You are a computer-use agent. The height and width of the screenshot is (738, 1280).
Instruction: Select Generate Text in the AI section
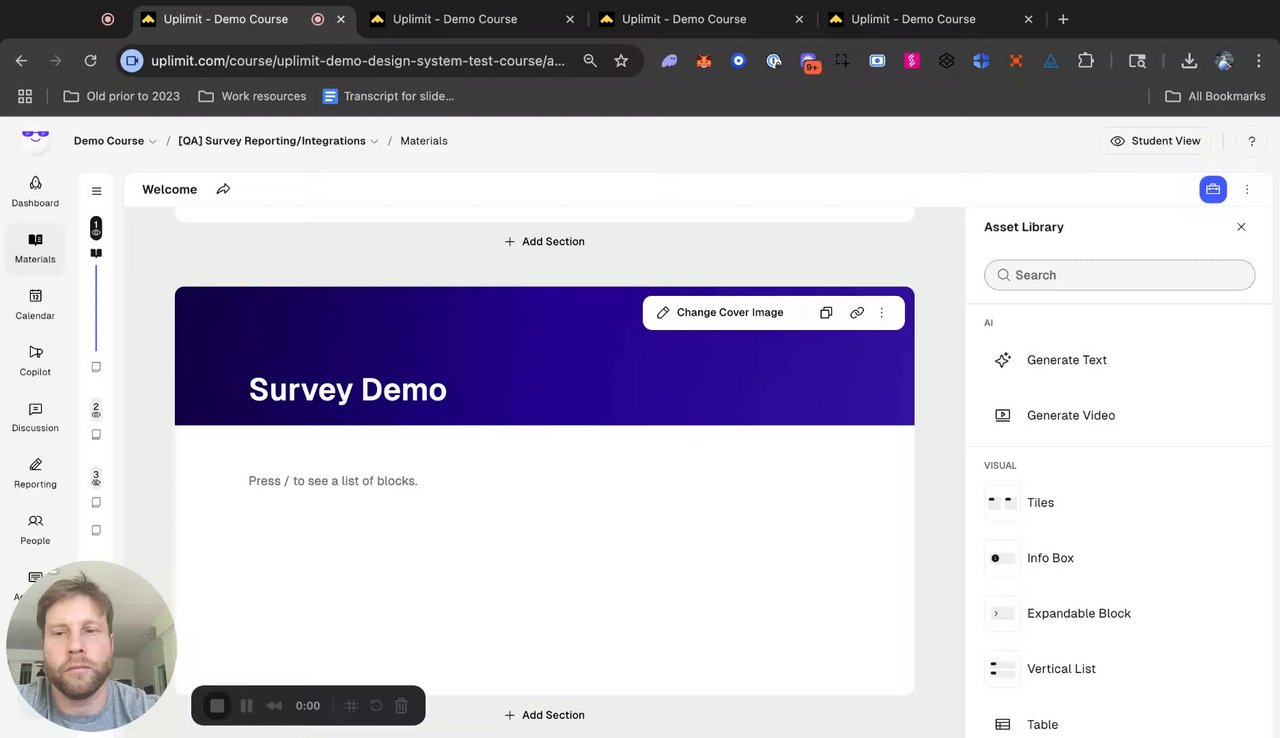point(1120,360)
